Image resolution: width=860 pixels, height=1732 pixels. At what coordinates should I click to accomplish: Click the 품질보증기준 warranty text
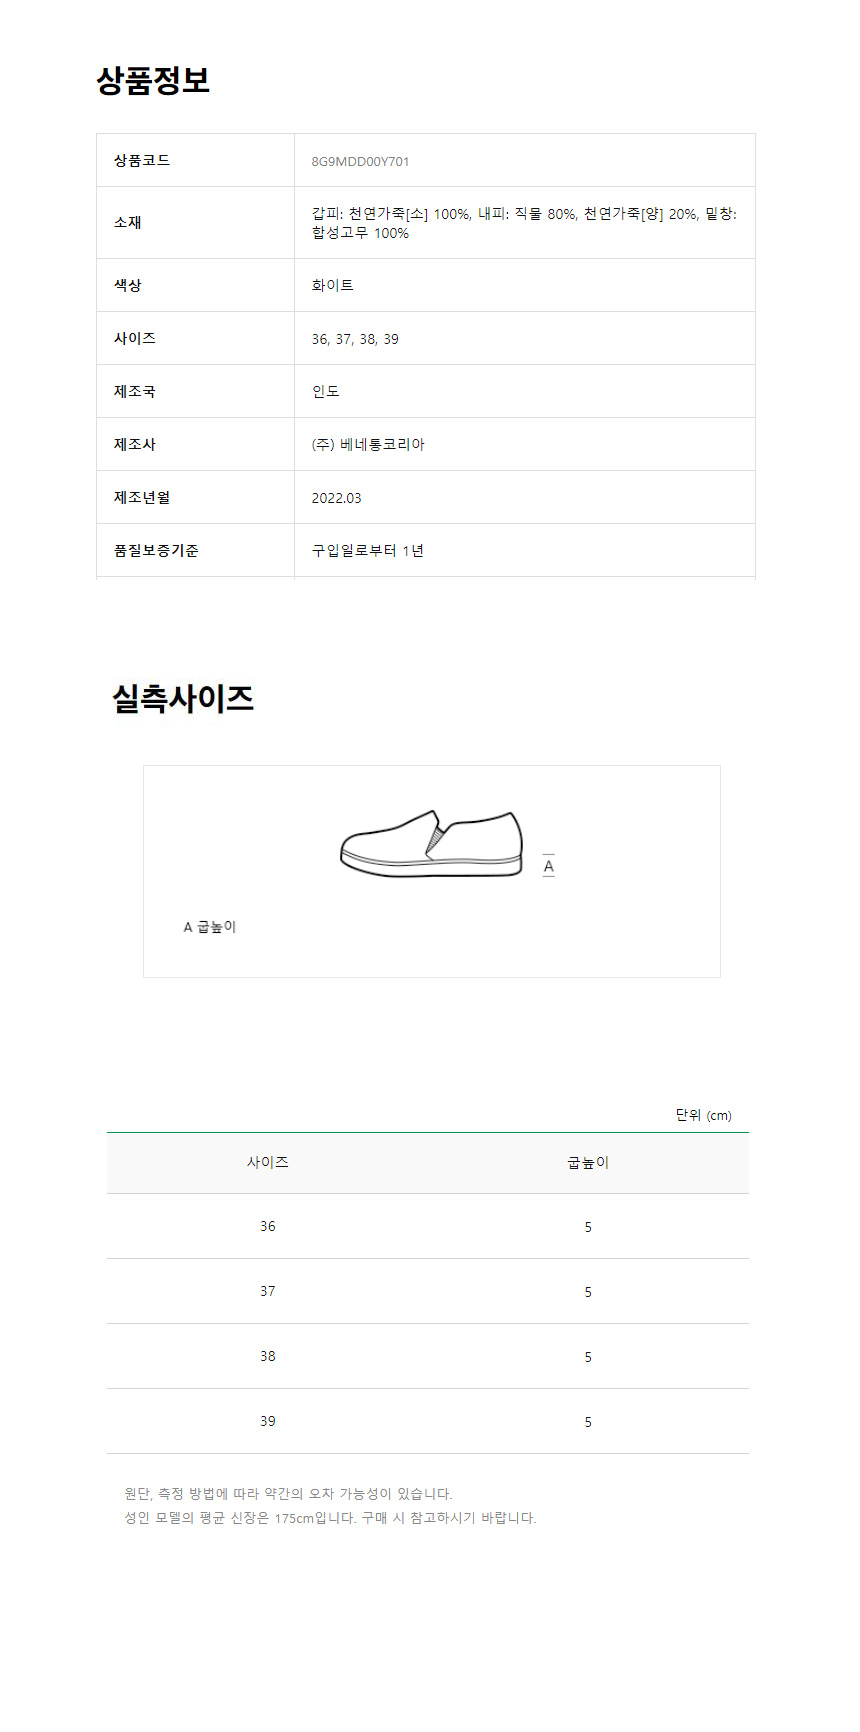pyautogui.click(x=368, y=551)
